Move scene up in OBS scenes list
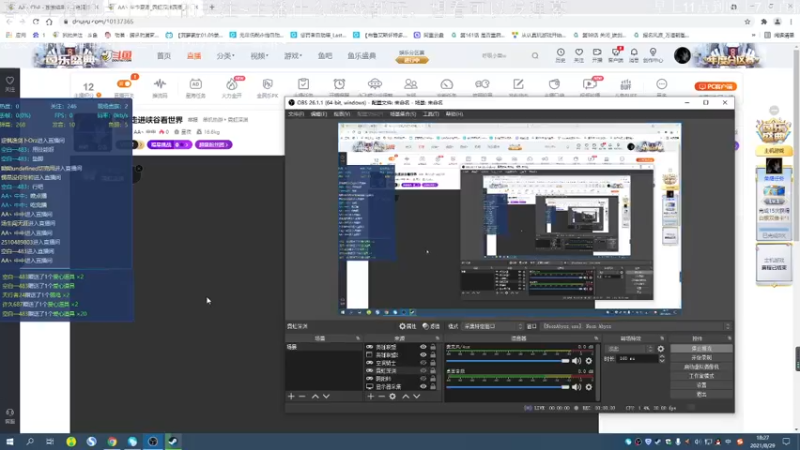800x450 pixels. click(315, 396)
